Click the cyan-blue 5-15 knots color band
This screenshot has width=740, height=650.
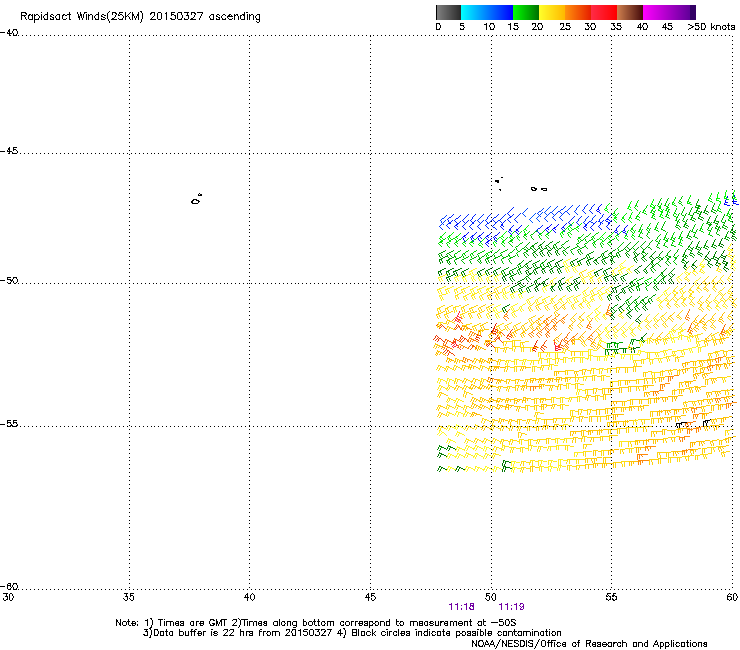pos(487,12)
